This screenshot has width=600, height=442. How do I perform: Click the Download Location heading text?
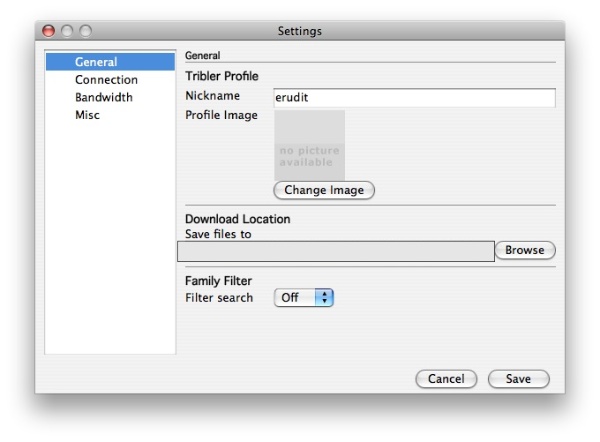pos(238,219)
